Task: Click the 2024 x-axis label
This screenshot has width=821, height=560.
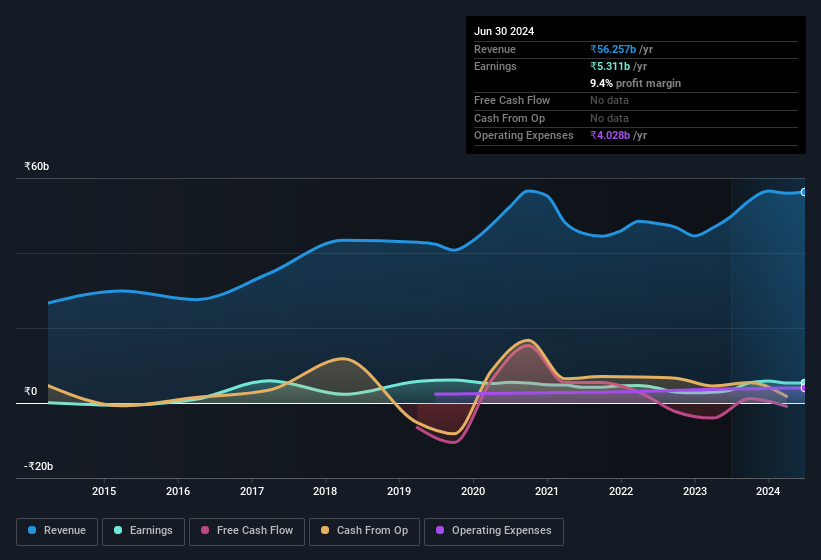Action: (768, 491)
